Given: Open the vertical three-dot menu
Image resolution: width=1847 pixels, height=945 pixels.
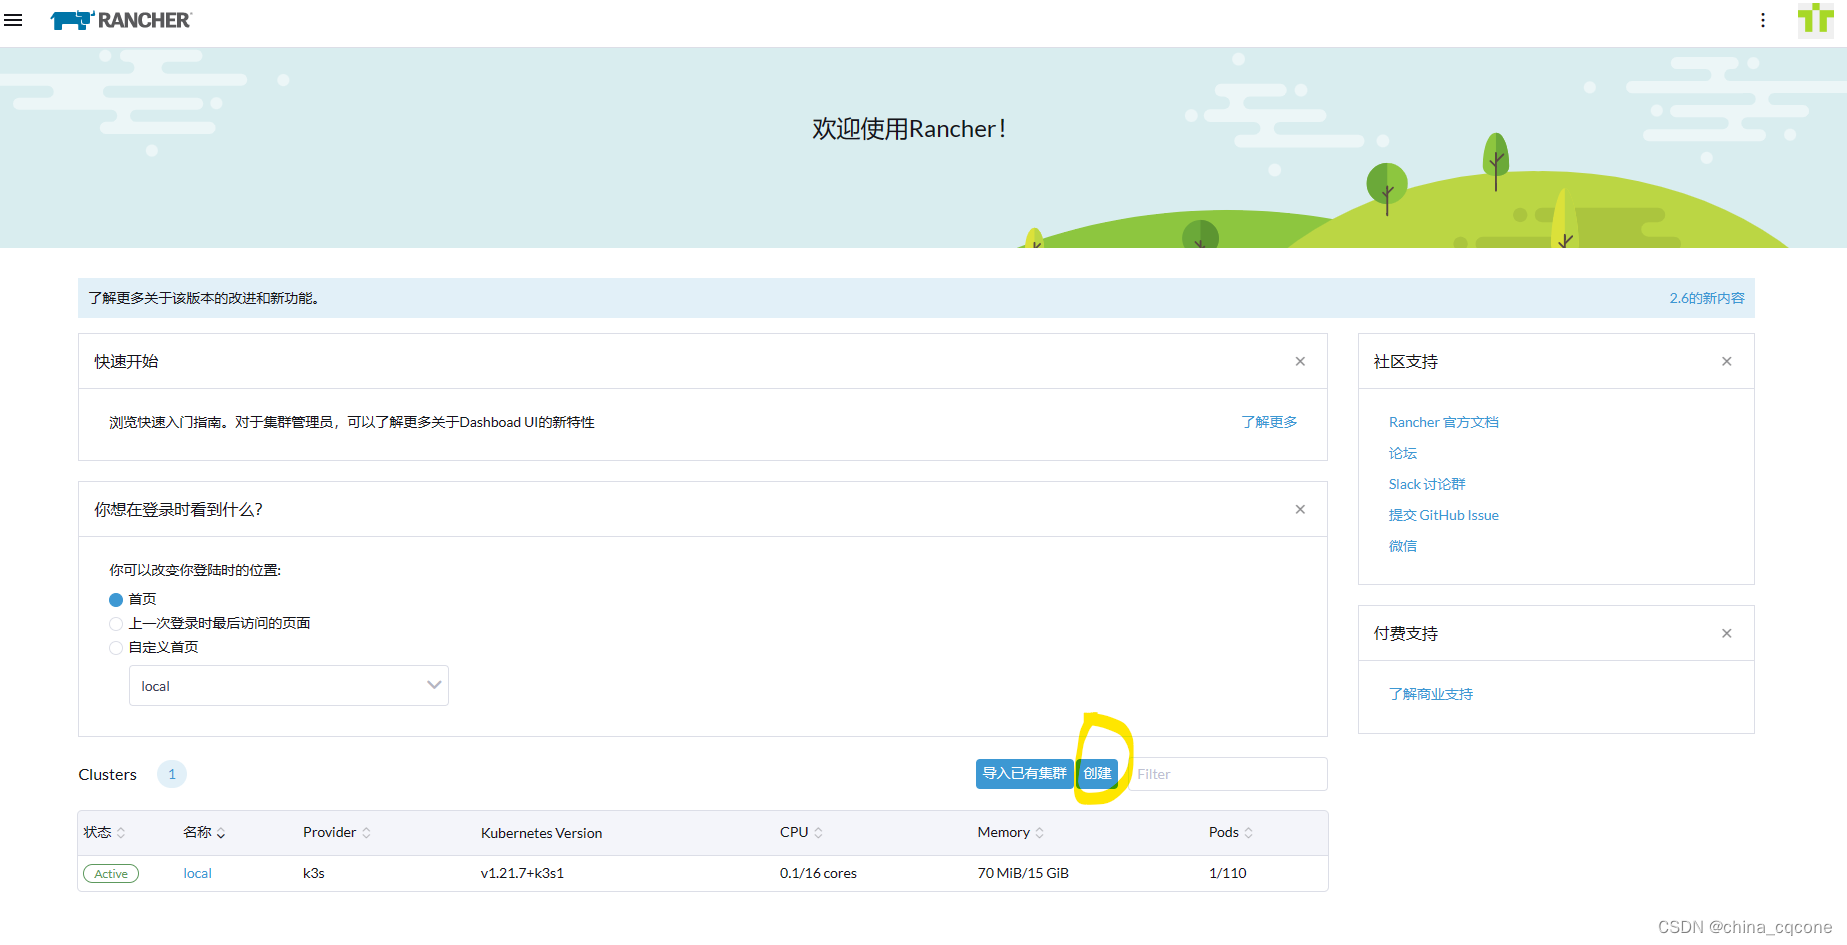Looking at the screenshot, I should point(1763,20).
